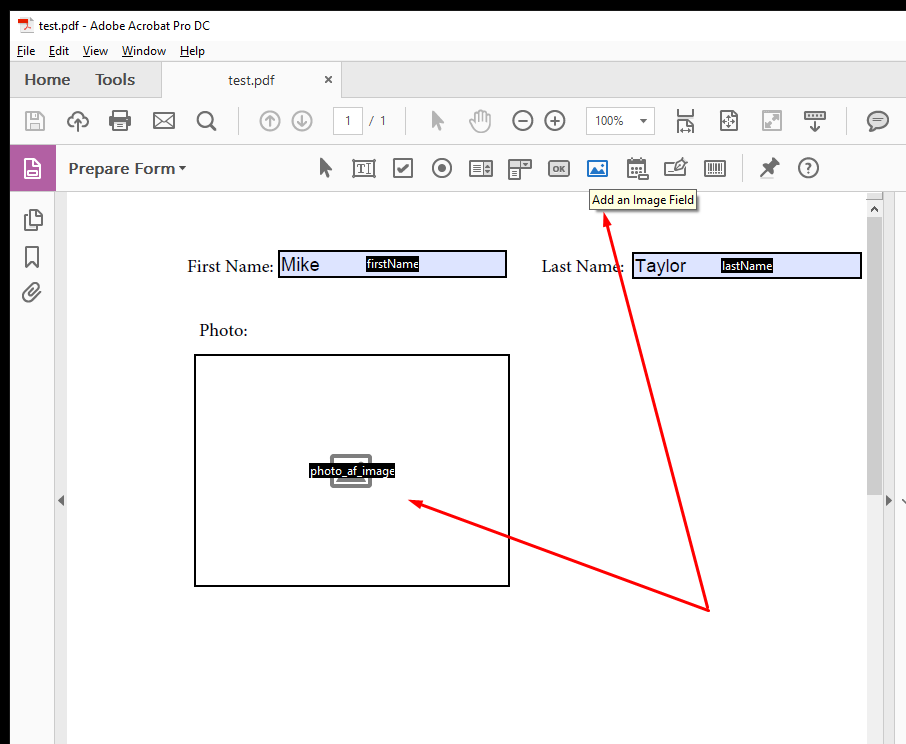Activate the Hand pan tool
The image size is (906, 744).
480,121
